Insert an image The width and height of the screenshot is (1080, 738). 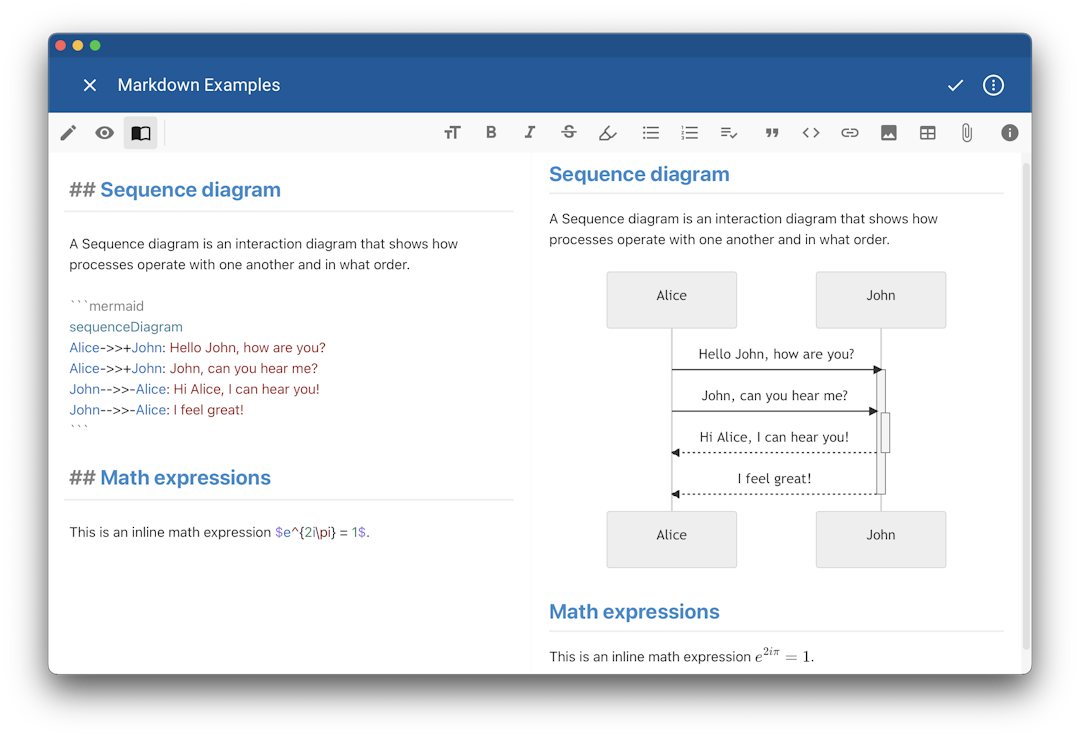[x=888, y=132]
